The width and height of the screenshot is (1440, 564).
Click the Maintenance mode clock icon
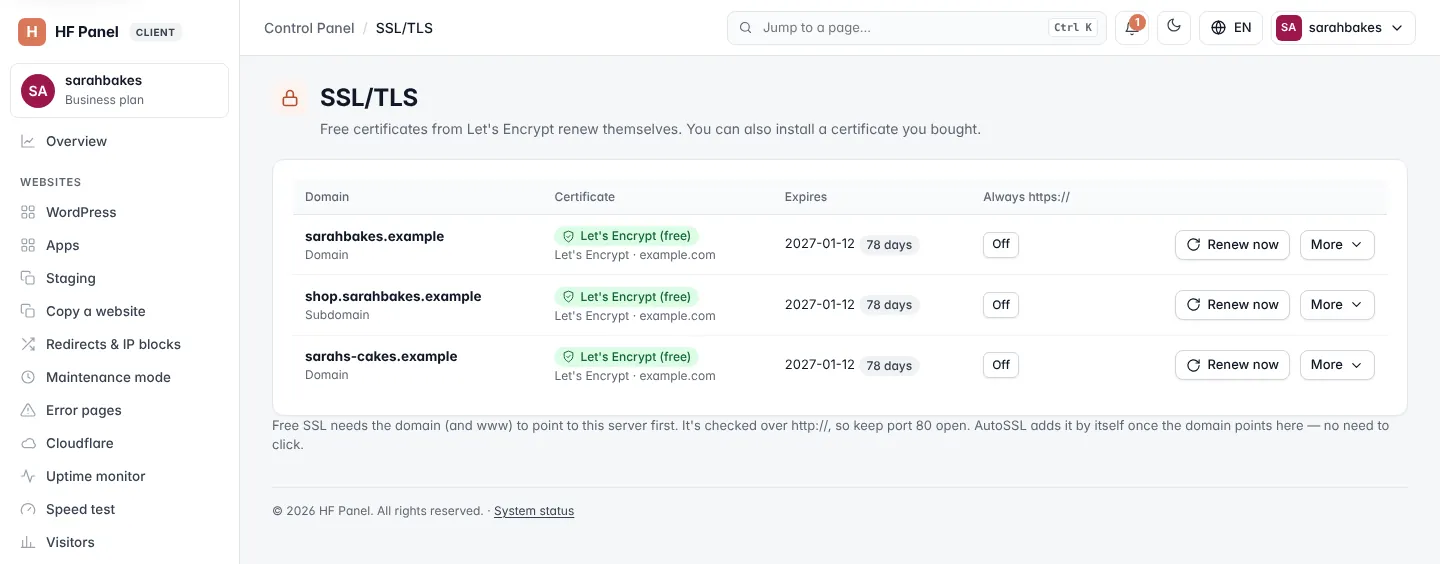coord(28,377)
